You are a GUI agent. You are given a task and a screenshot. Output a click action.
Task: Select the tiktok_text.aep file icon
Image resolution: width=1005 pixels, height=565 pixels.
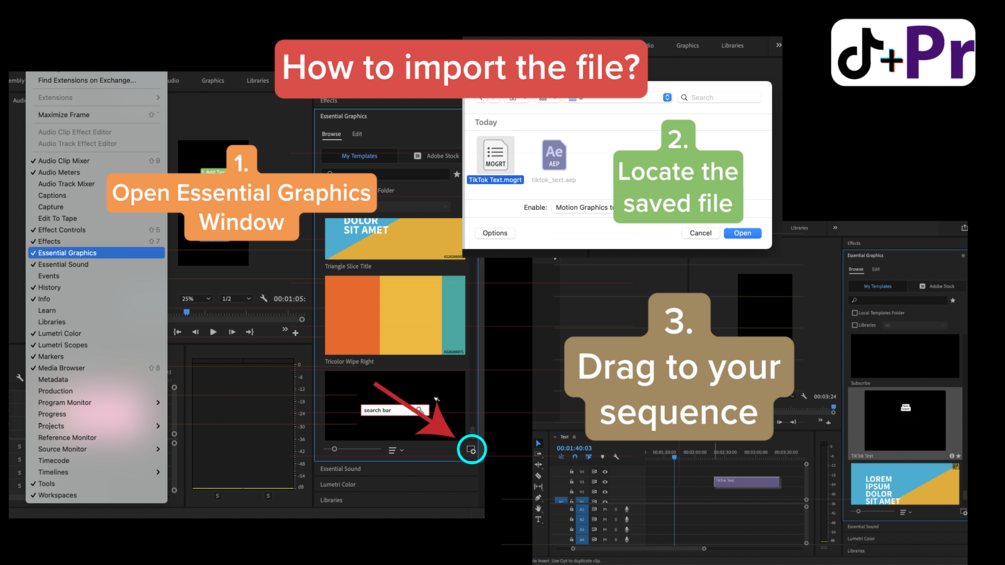click(554, 154)
